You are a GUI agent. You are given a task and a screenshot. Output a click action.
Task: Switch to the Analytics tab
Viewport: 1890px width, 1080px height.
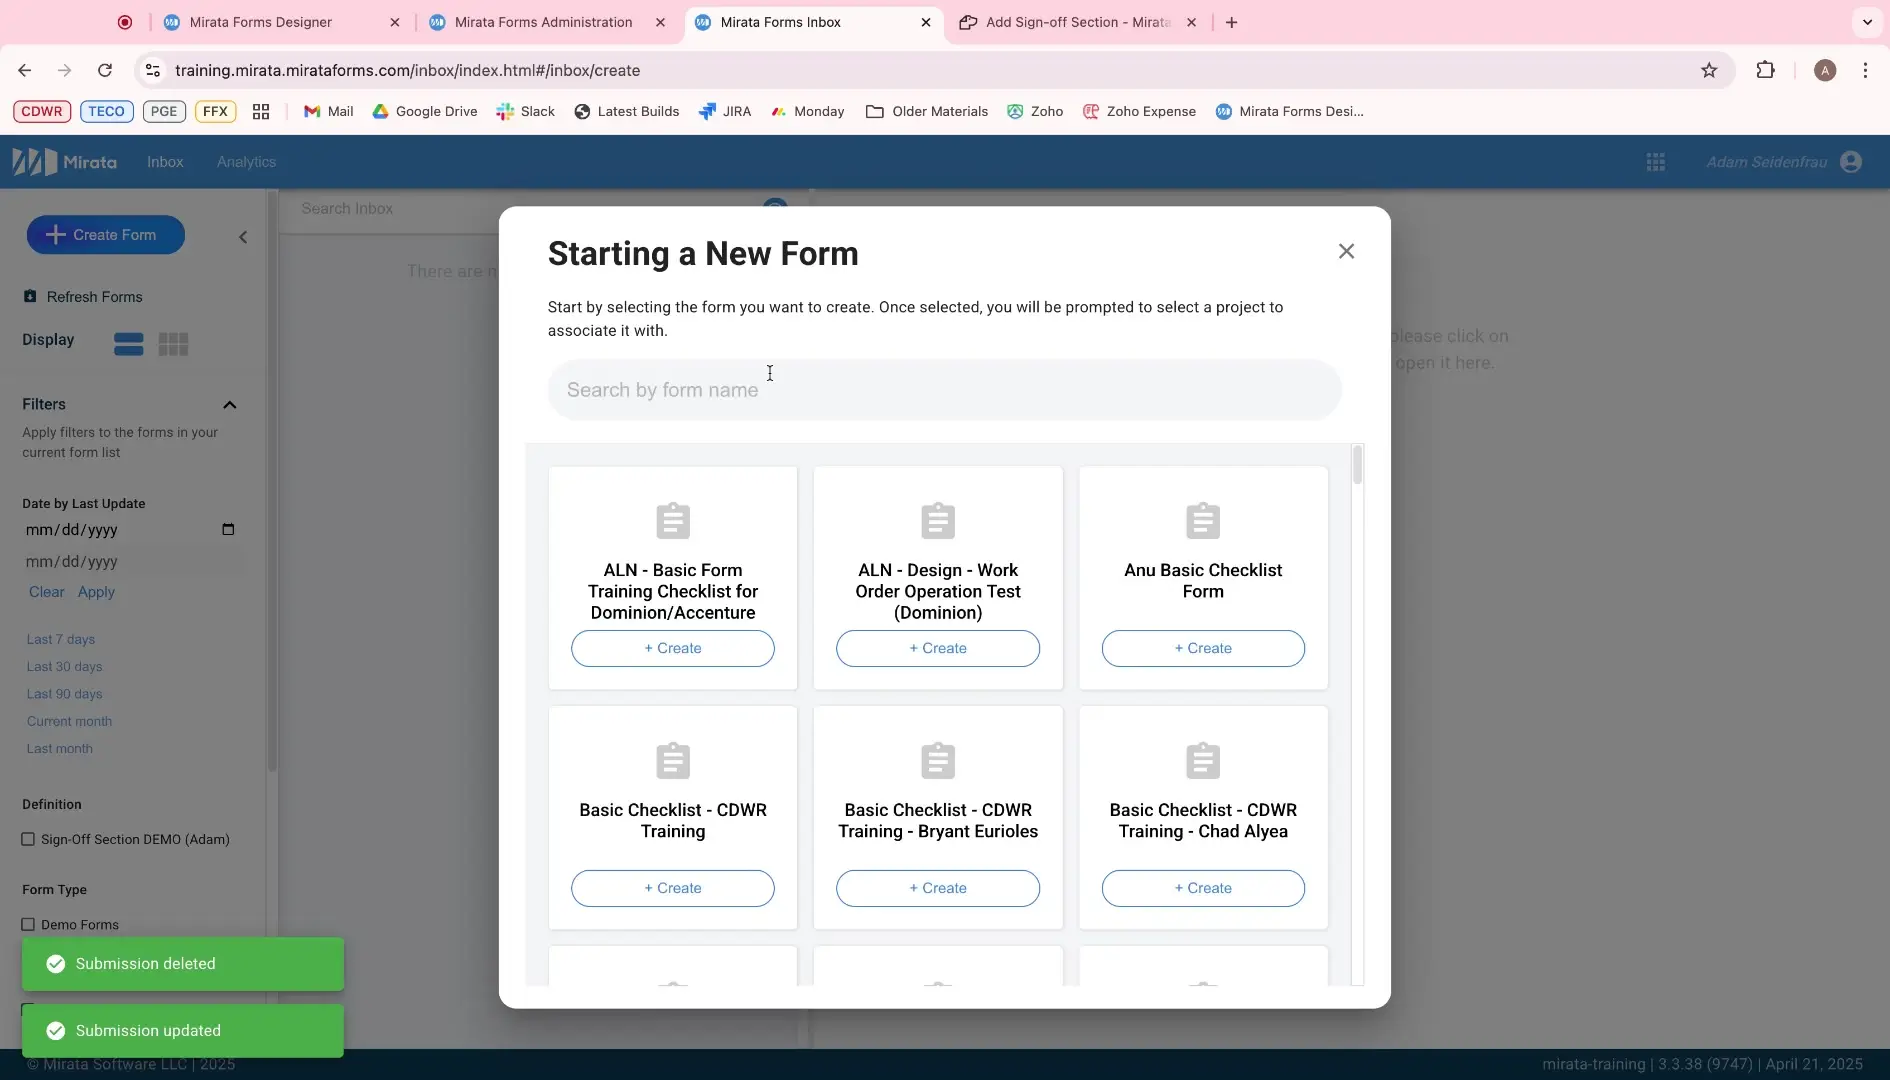click(x=246, y=161)
